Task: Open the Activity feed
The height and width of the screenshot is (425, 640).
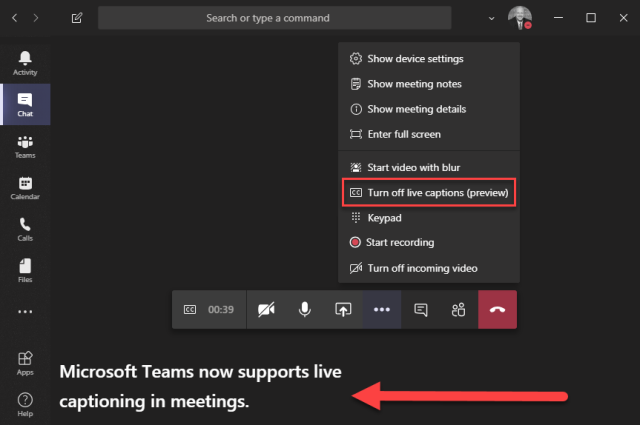Action: (25, 63)
